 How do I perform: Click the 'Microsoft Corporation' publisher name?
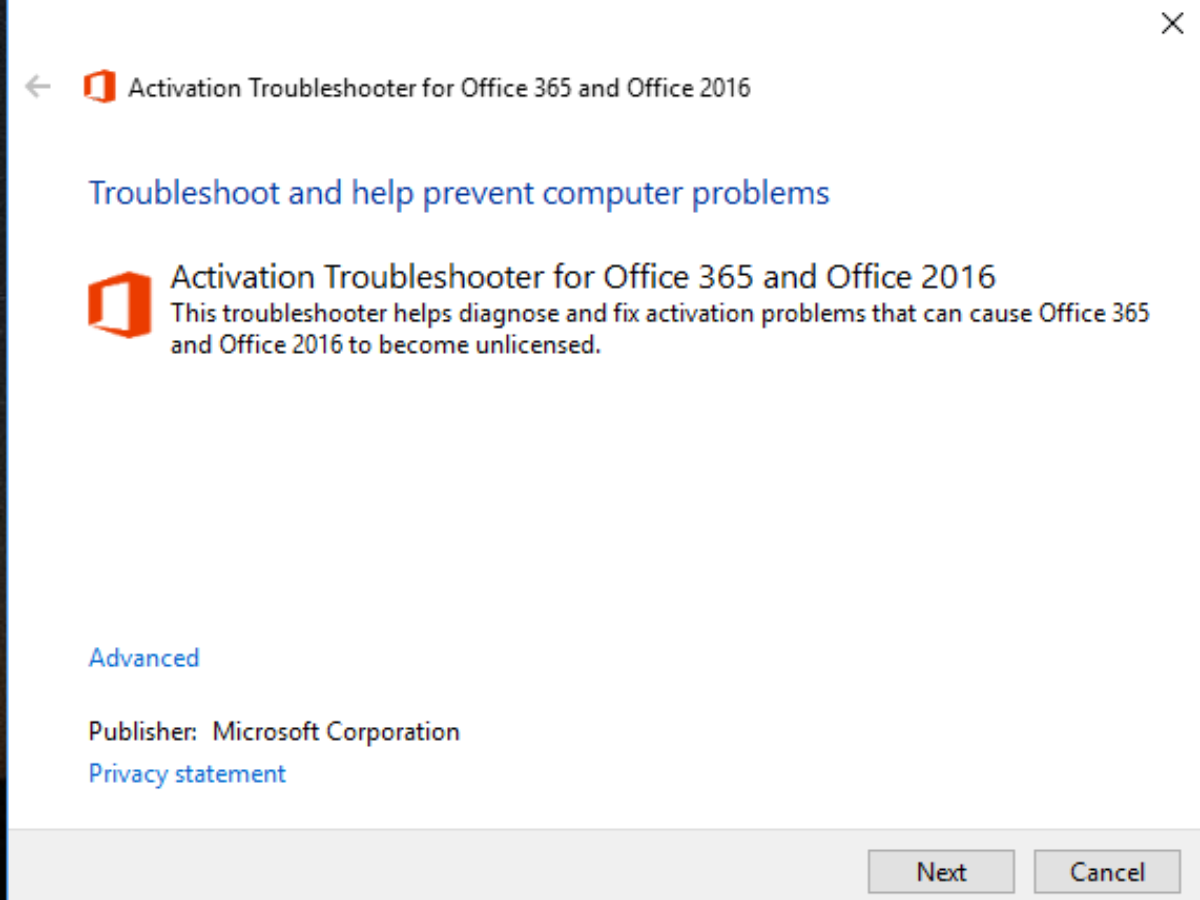pyautogui.click(x=336, y=732)
